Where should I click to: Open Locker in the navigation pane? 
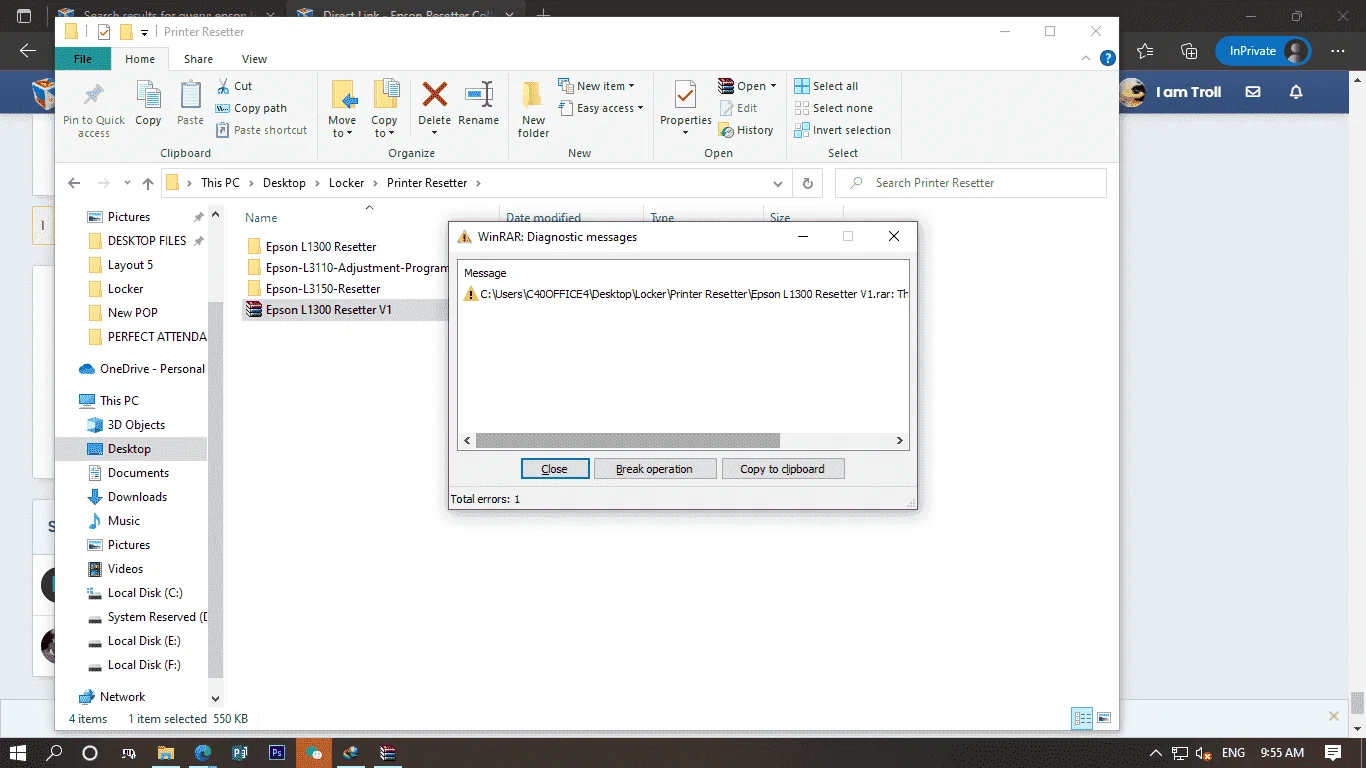pyautogui.click(x=125, y=288)
